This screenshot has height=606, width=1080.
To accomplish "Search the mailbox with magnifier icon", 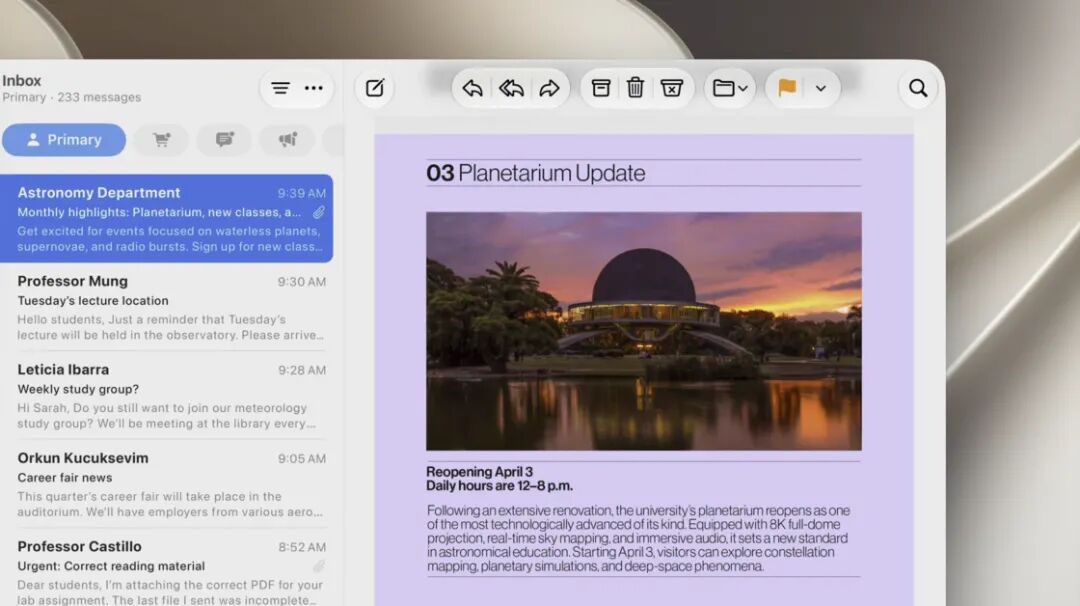I will point(918,88).
